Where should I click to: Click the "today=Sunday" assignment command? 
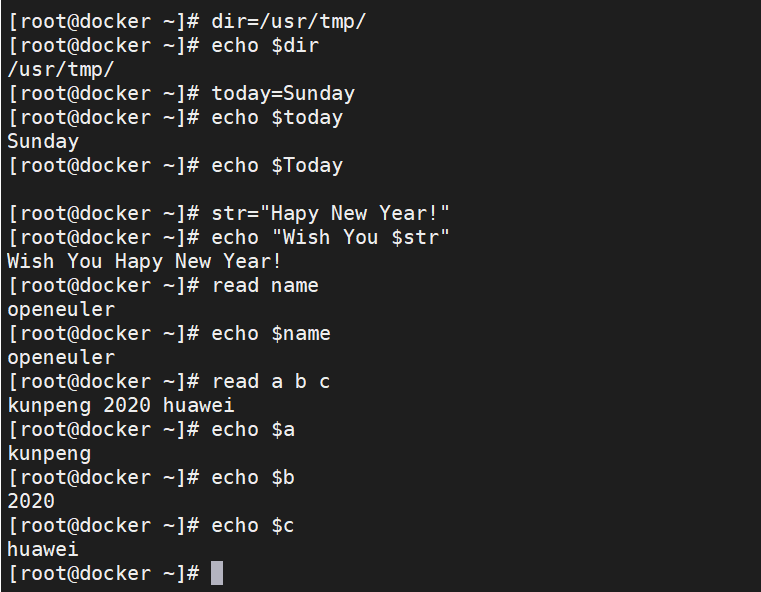click(283, 93)
